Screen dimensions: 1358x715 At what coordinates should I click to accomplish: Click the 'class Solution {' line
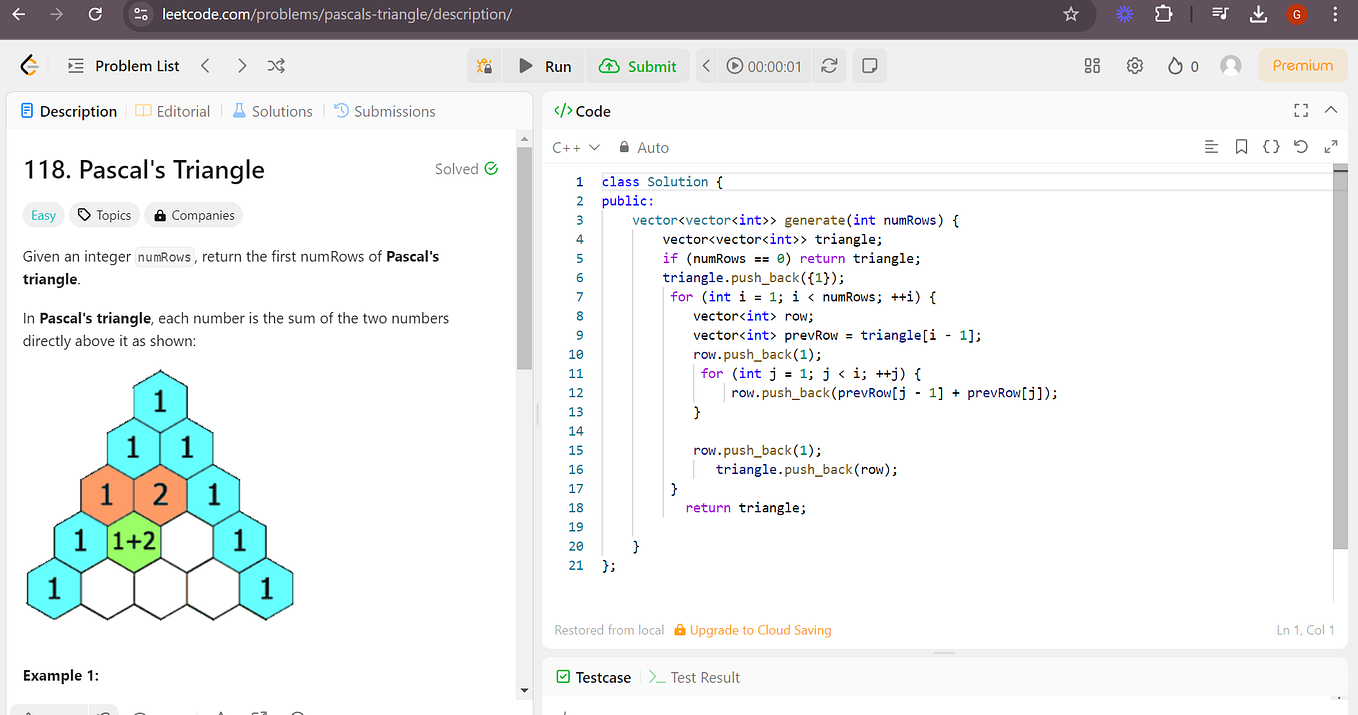tap(661, 182)
